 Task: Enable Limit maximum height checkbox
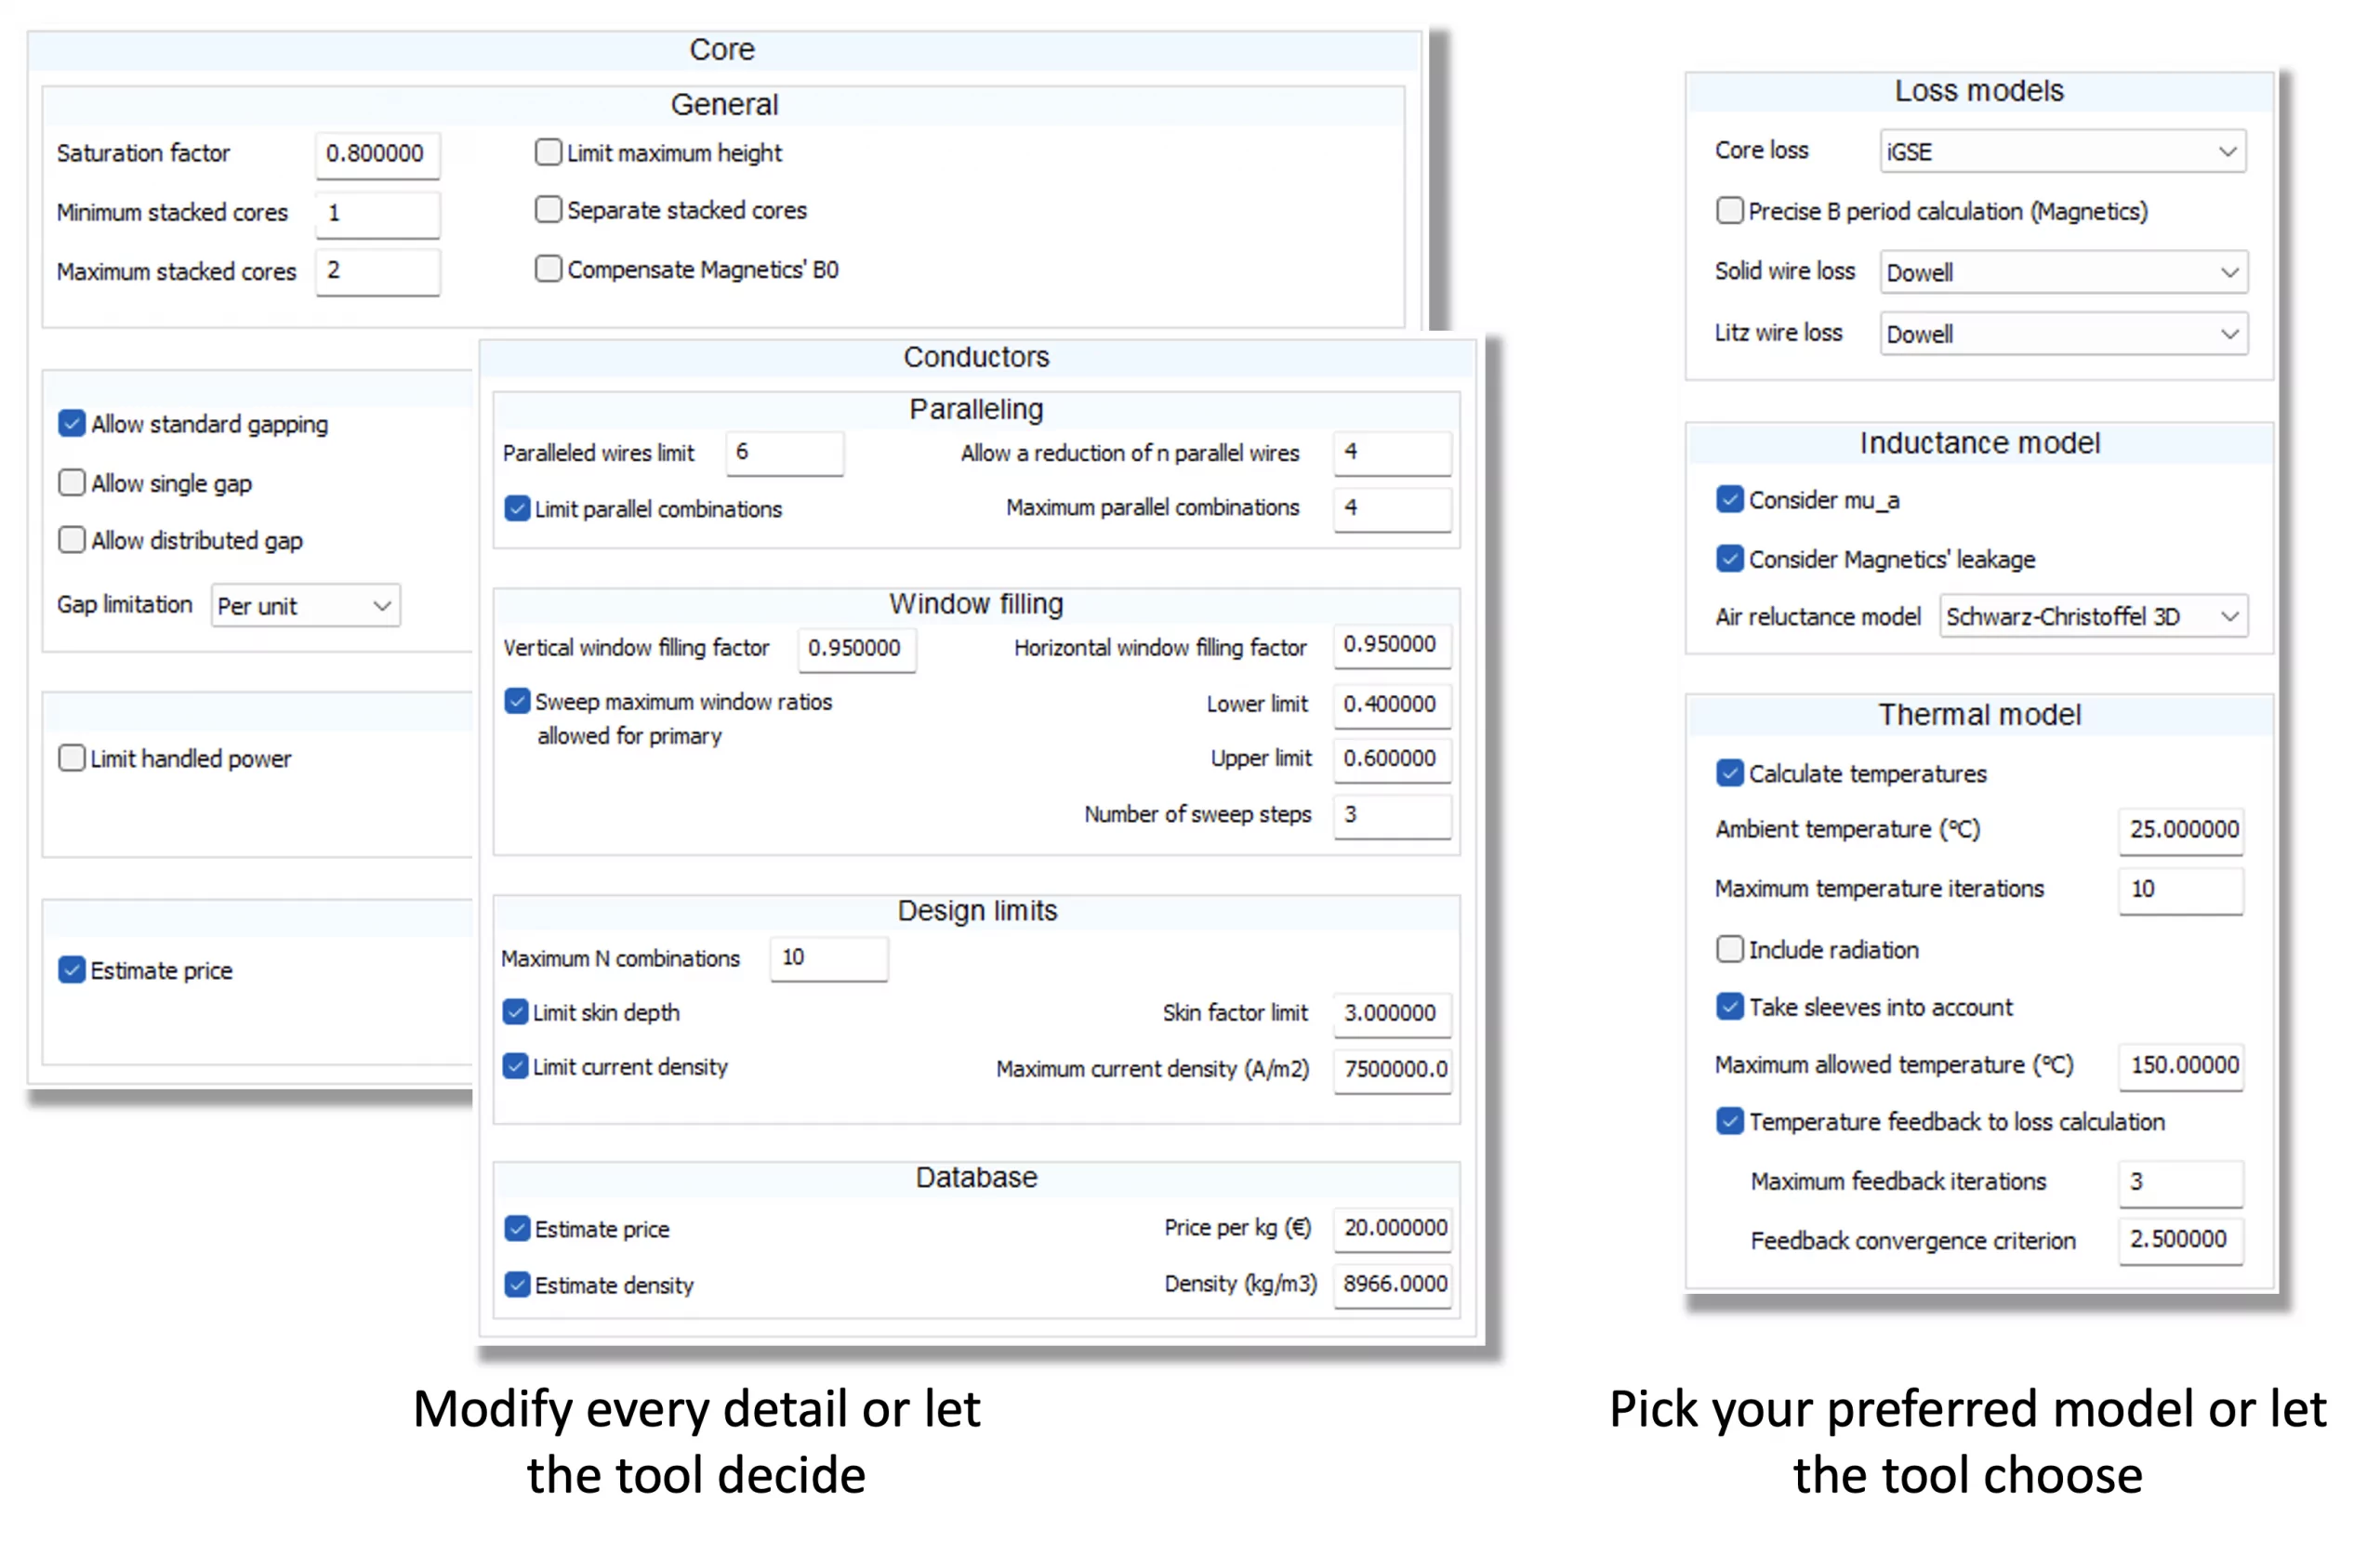pos(548,152)
